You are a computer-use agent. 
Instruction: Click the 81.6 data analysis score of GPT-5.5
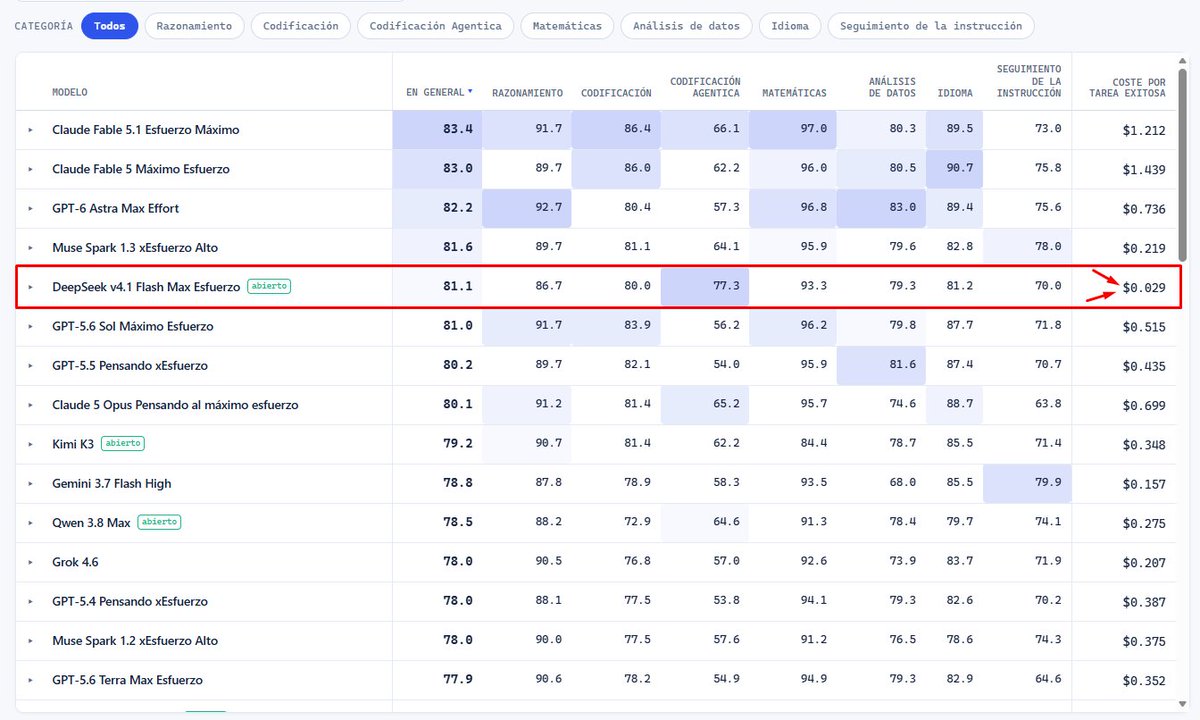coord(902,366)
